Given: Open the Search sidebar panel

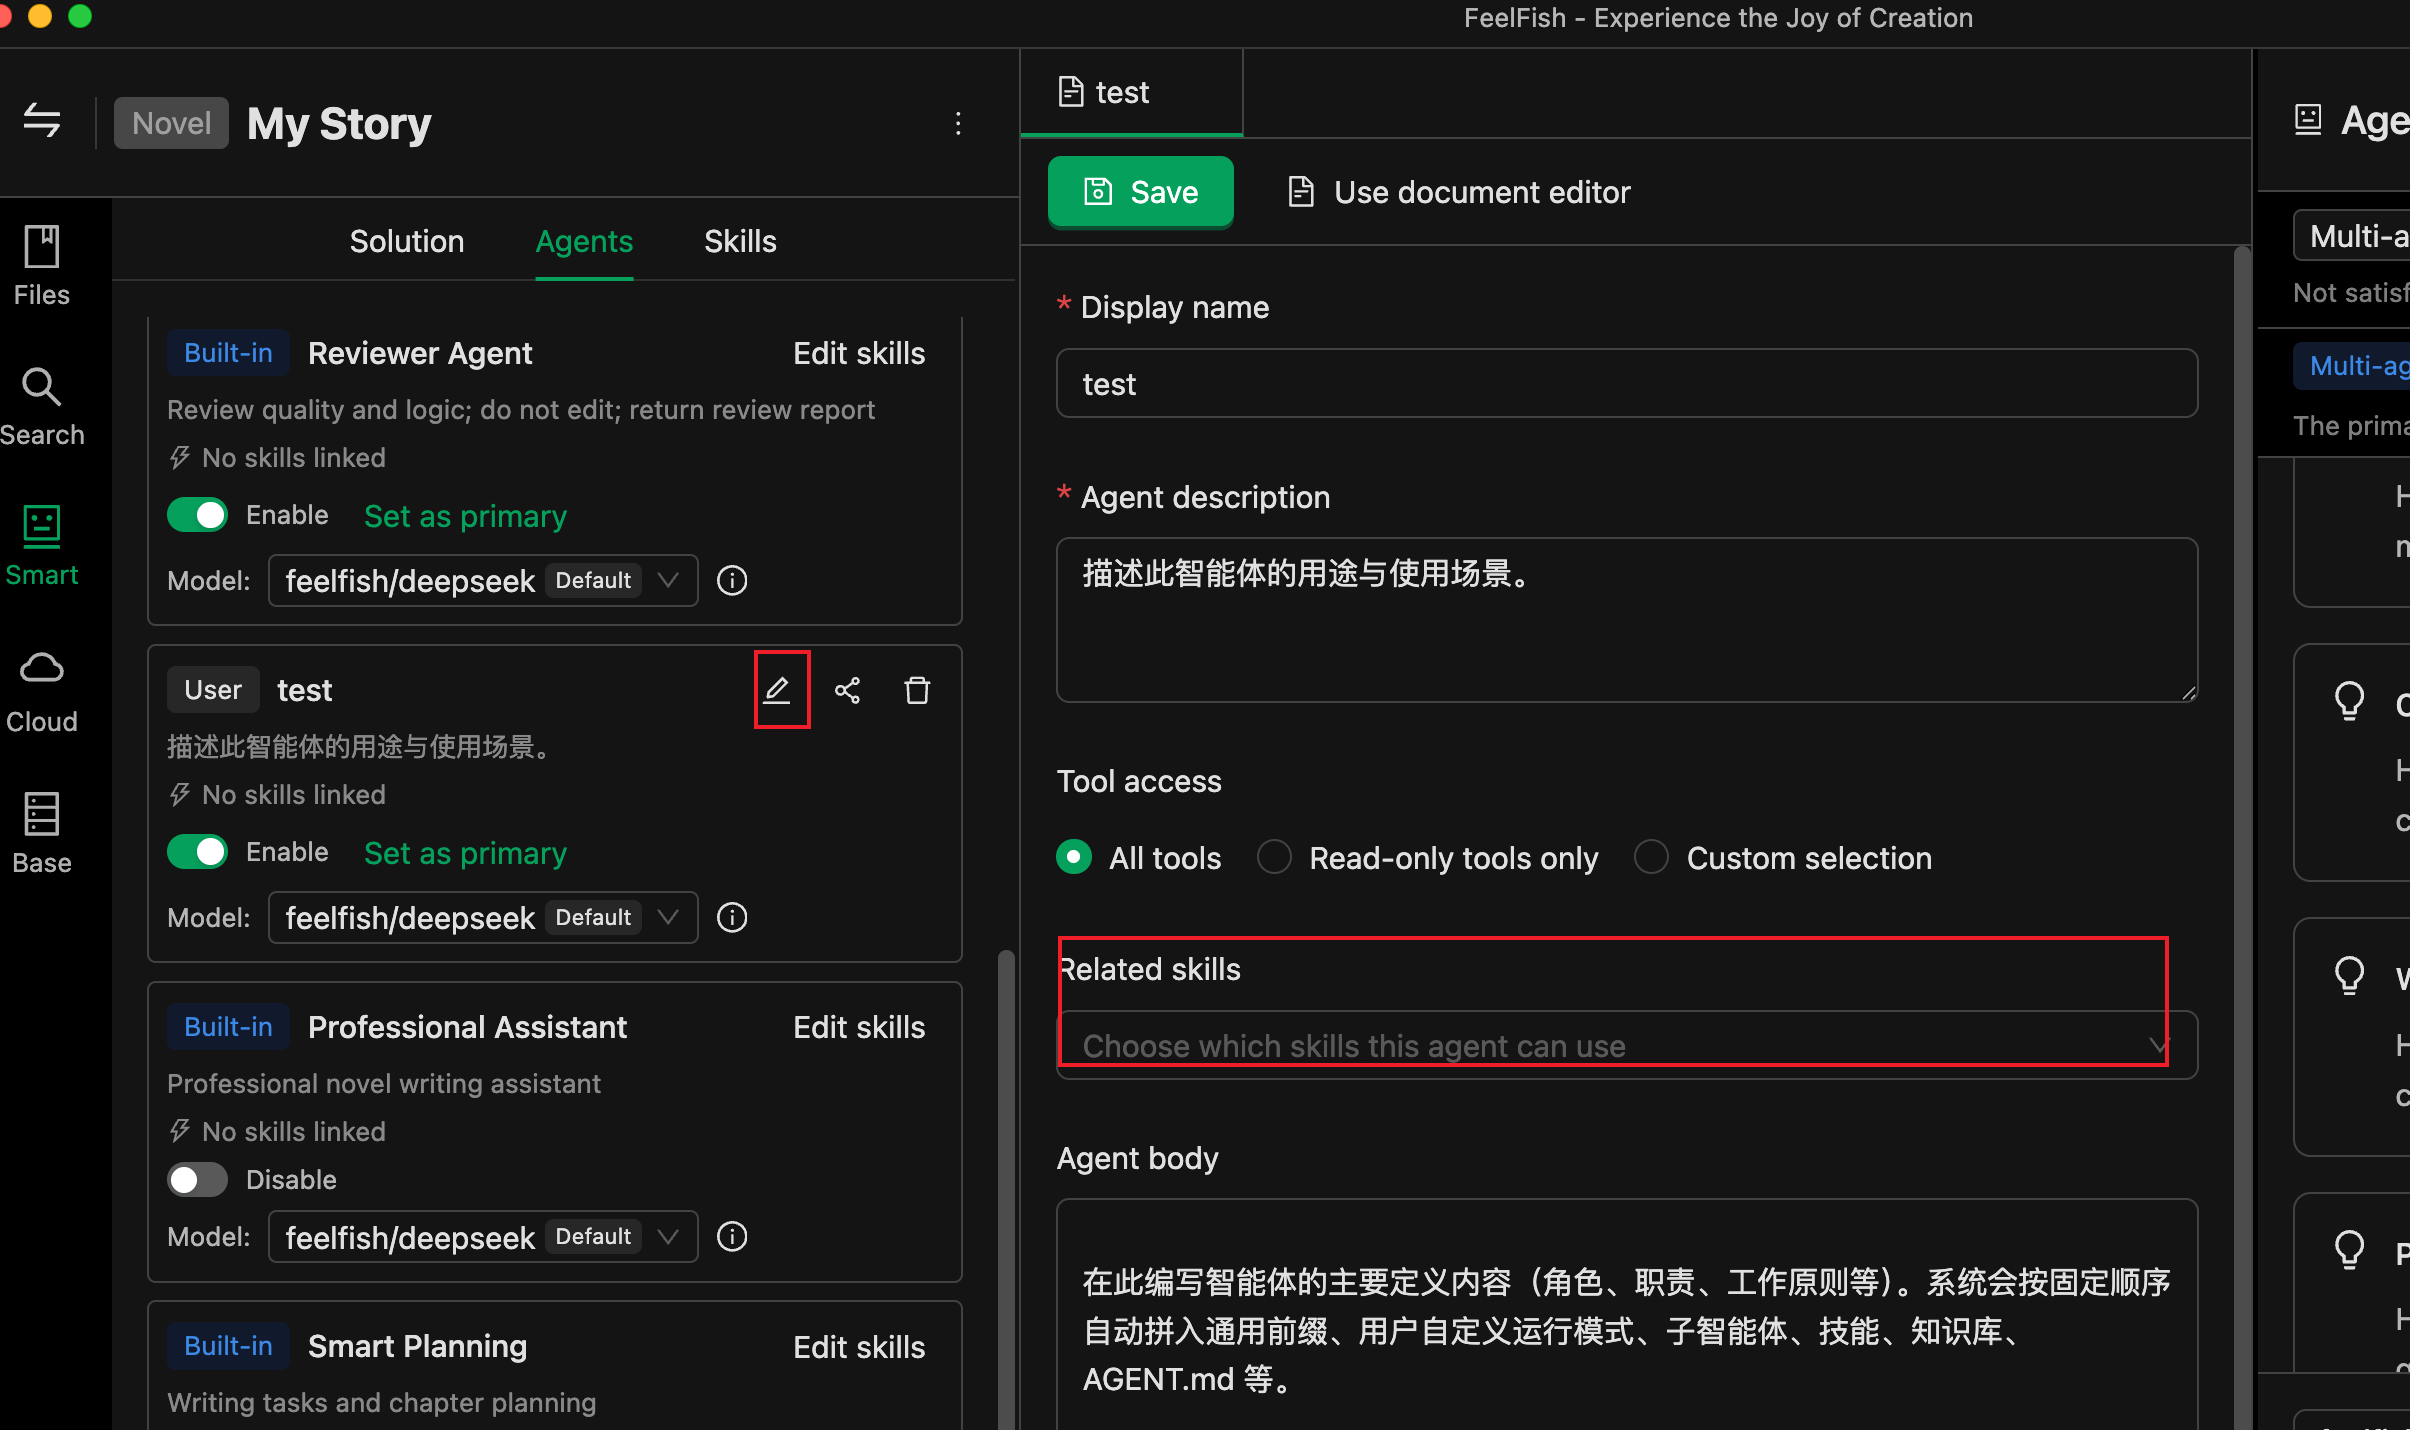Looking at the screenshot, I should coord(41,405).
